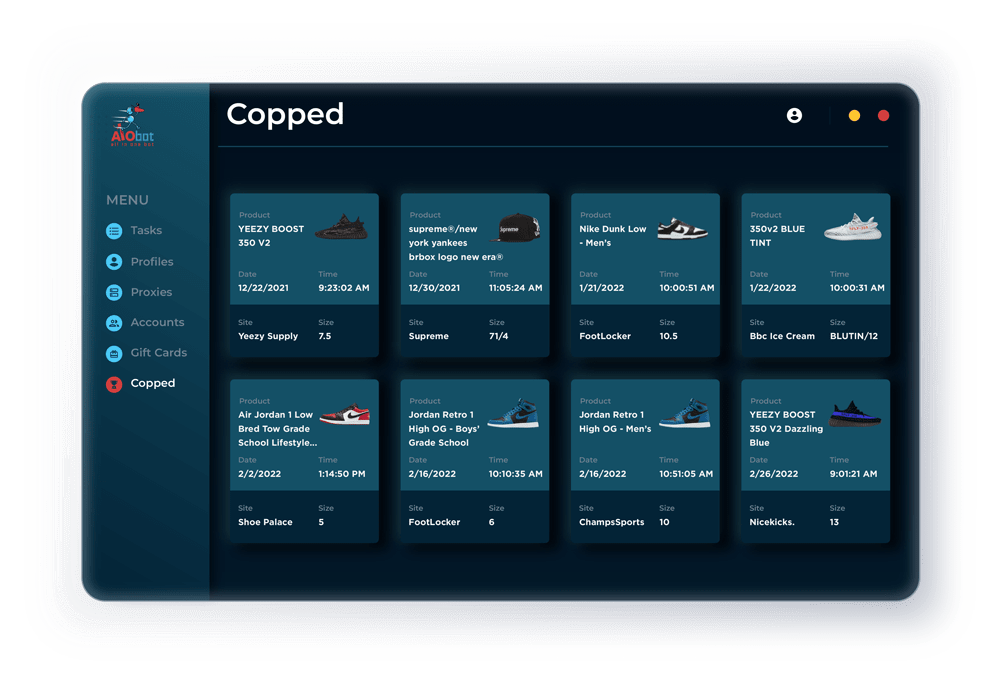Click the size value '7.5'

pyautogui.click(x=325, y=336)
